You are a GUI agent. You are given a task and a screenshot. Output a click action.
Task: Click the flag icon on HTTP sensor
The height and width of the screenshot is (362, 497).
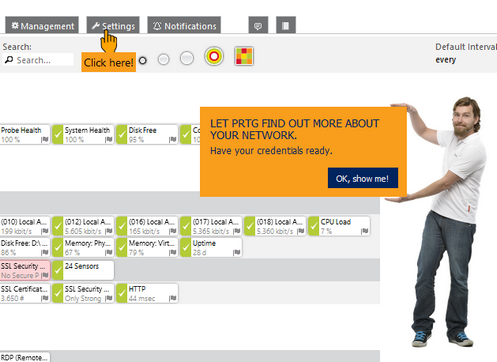(x=172, y=298)
